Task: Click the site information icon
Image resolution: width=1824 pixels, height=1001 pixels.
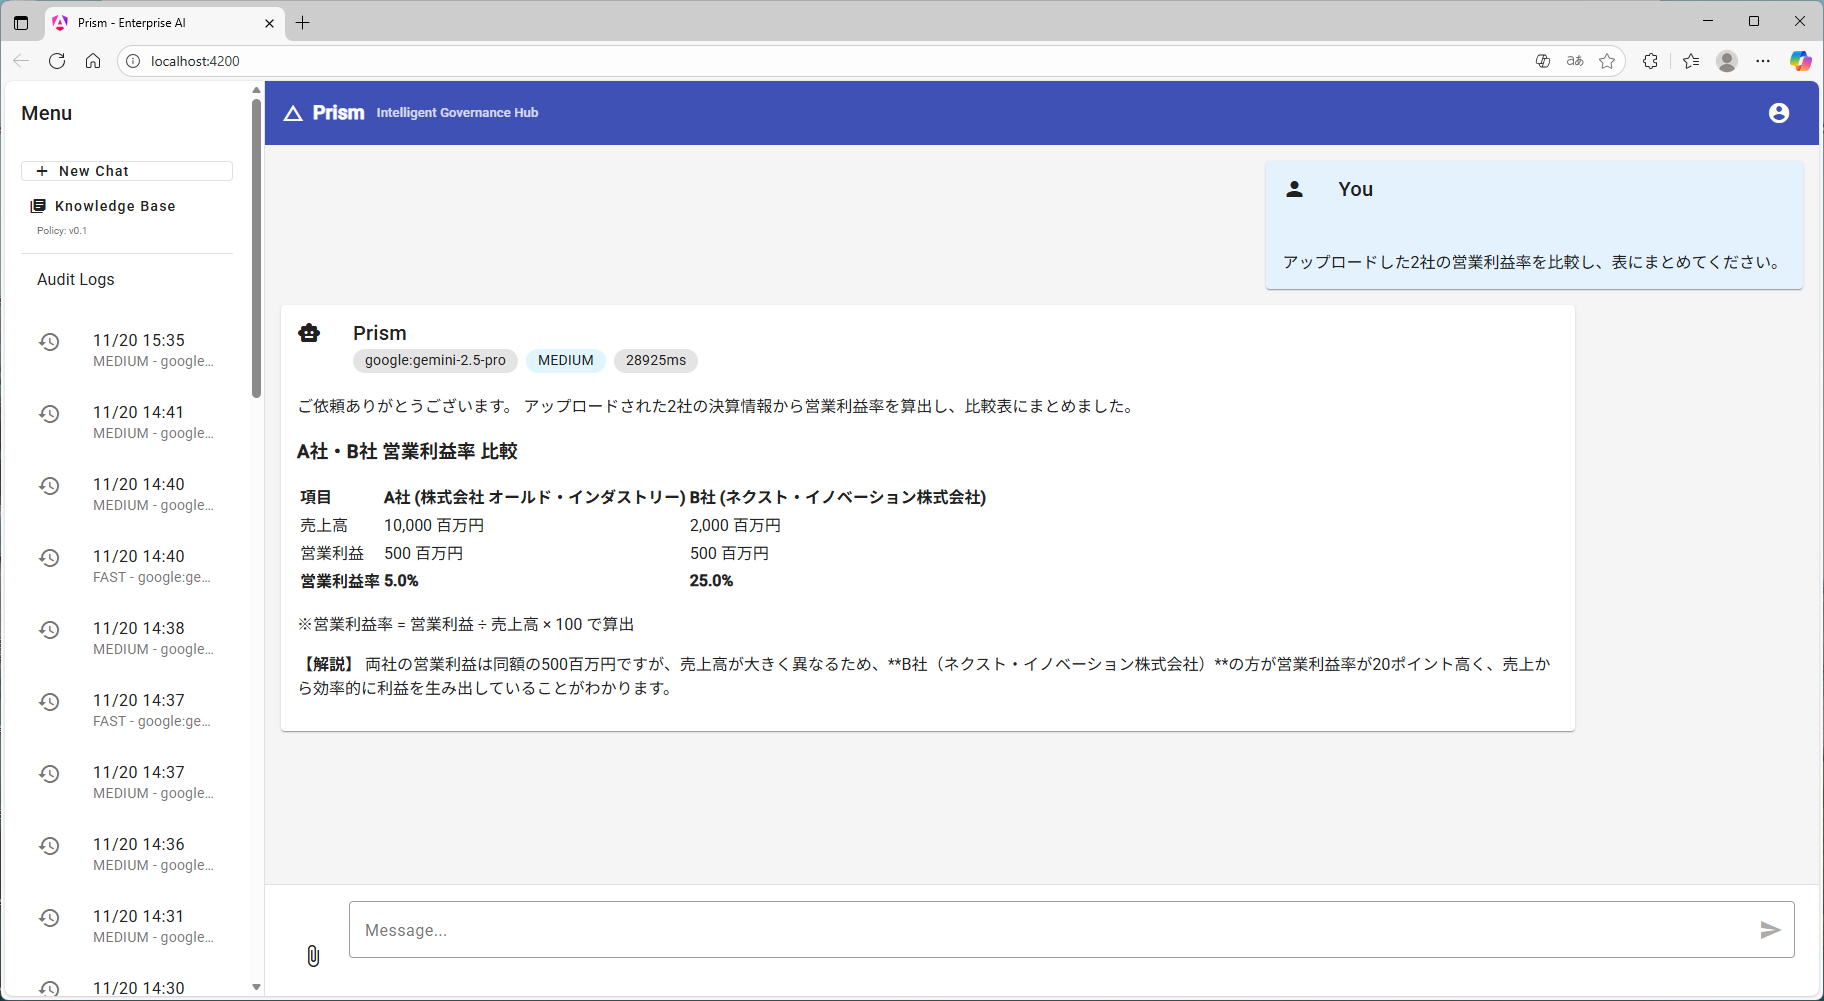Action: point(133,61)
